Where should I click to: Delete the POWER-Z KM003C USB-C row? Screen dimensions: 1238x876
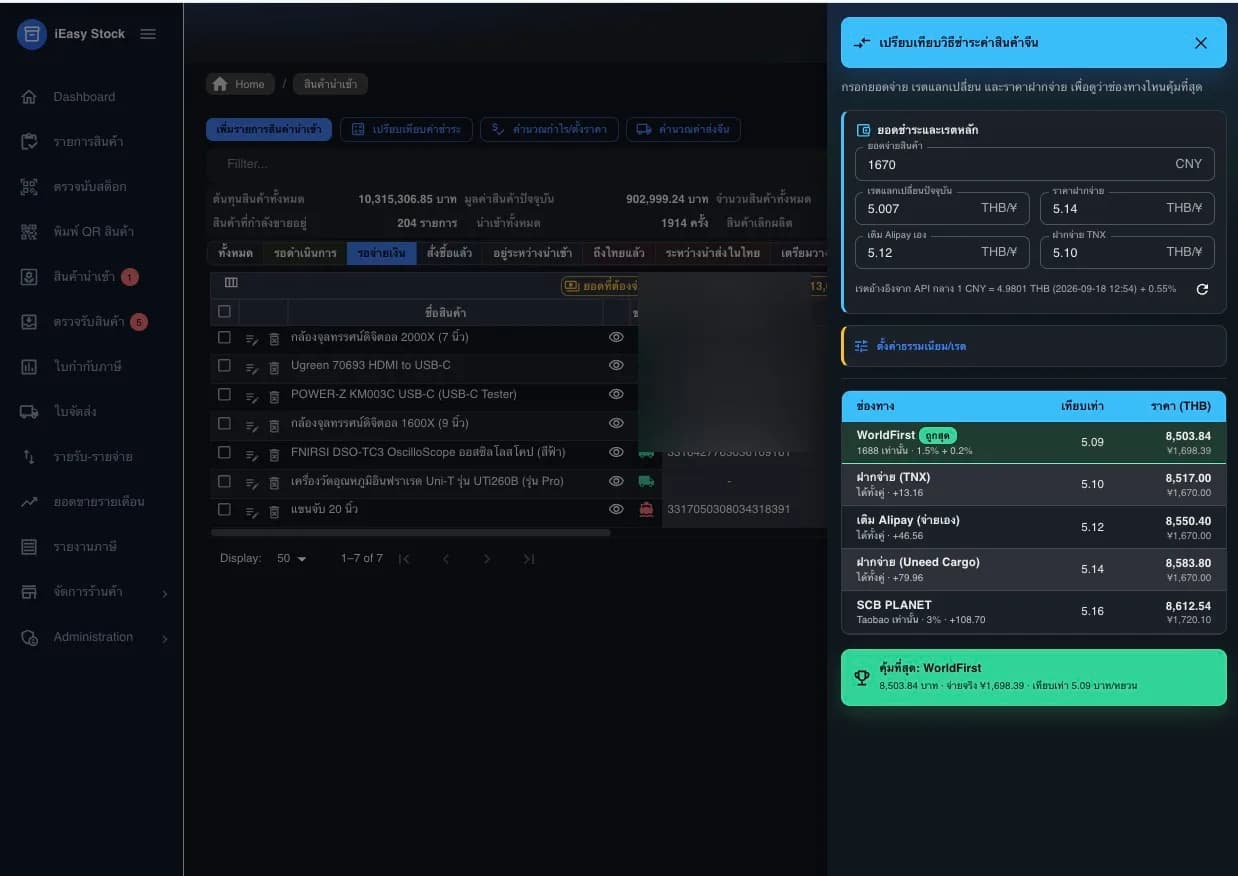(x=274, y=396)
